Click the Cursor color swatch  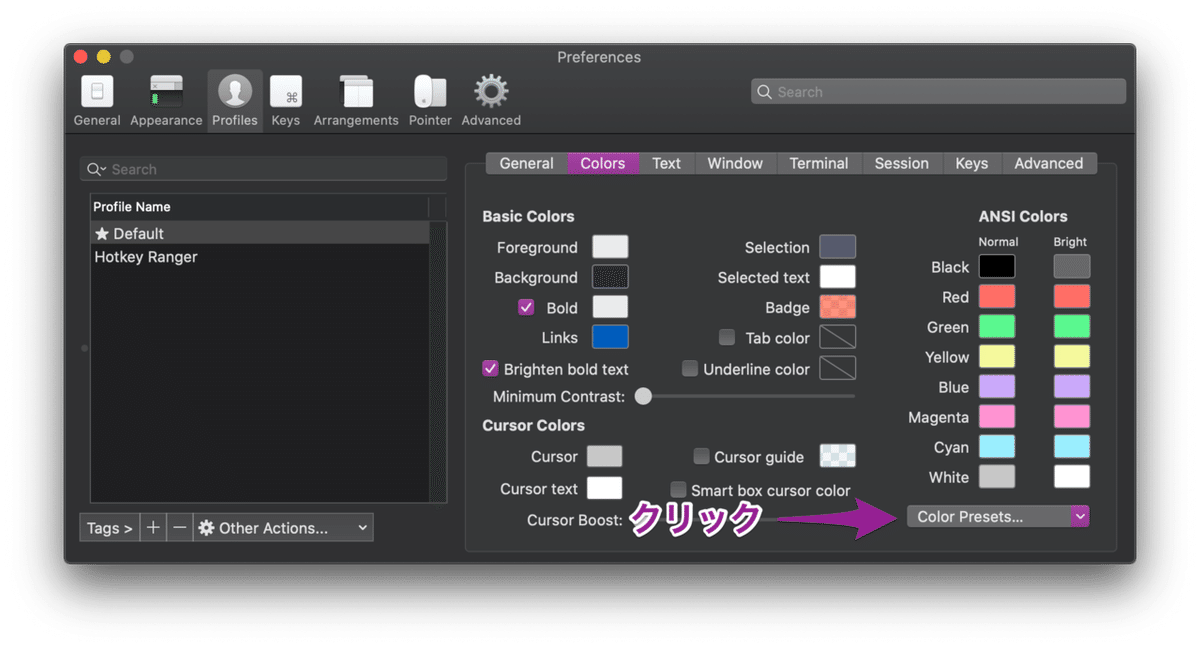click(604, 456)
